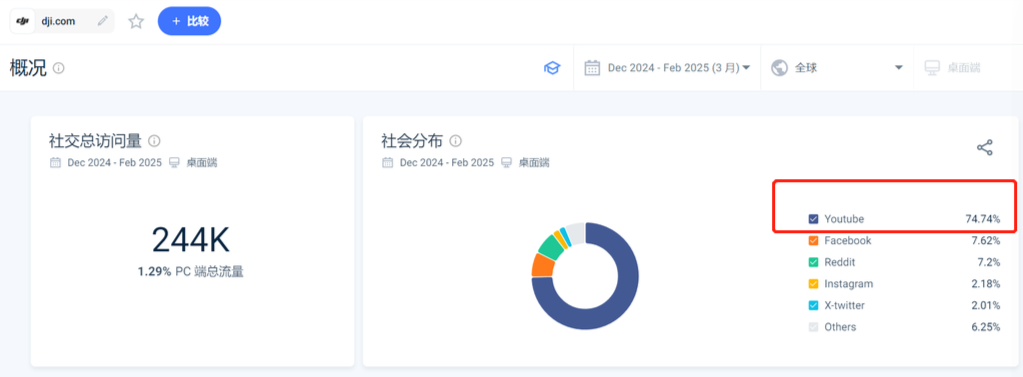Image resolution: width=1023 pixels, height=377 pixels.
Task: Click the info icon next to 概况
Action: (59, 68)
